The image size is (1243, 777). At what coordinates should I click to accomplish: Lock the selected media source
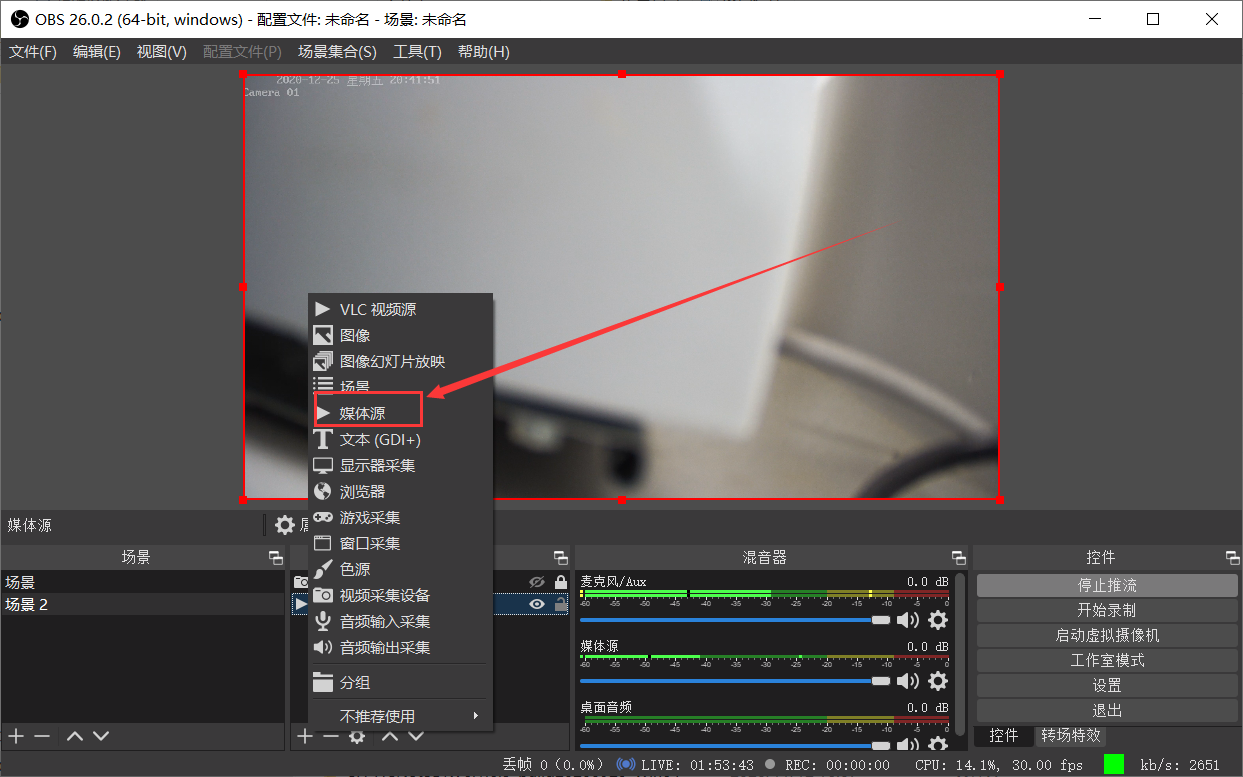click(560, 604)
